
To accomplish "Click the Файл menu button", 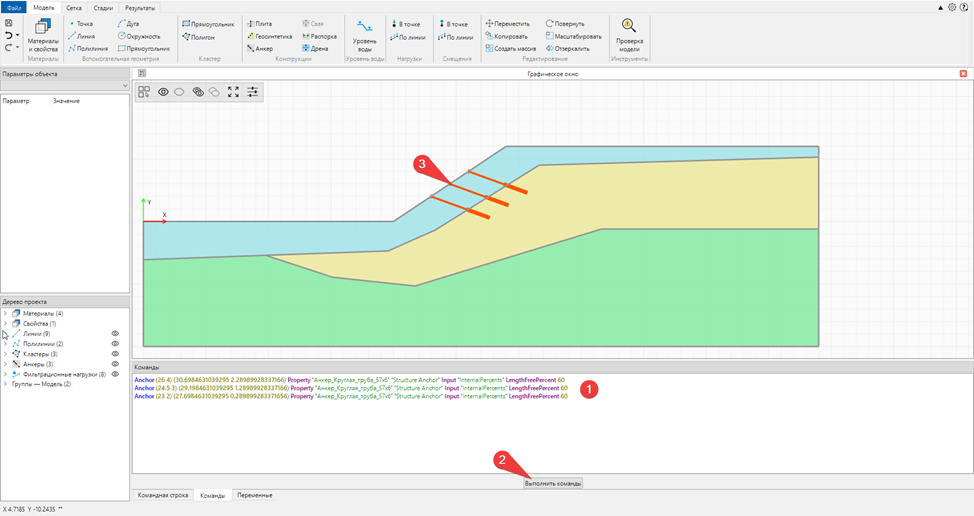I will tap(14, 7).
